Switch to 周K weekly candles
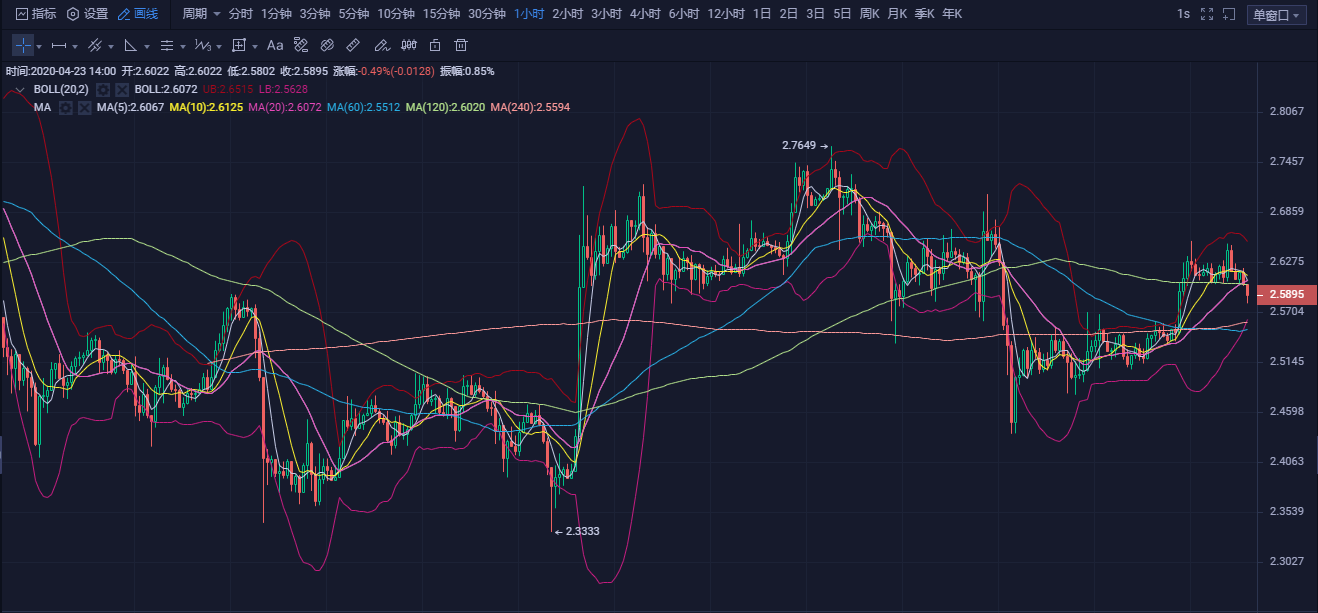Image resolution: width=1318 pixels, height=613 pixels. click(x=870, y=14)
